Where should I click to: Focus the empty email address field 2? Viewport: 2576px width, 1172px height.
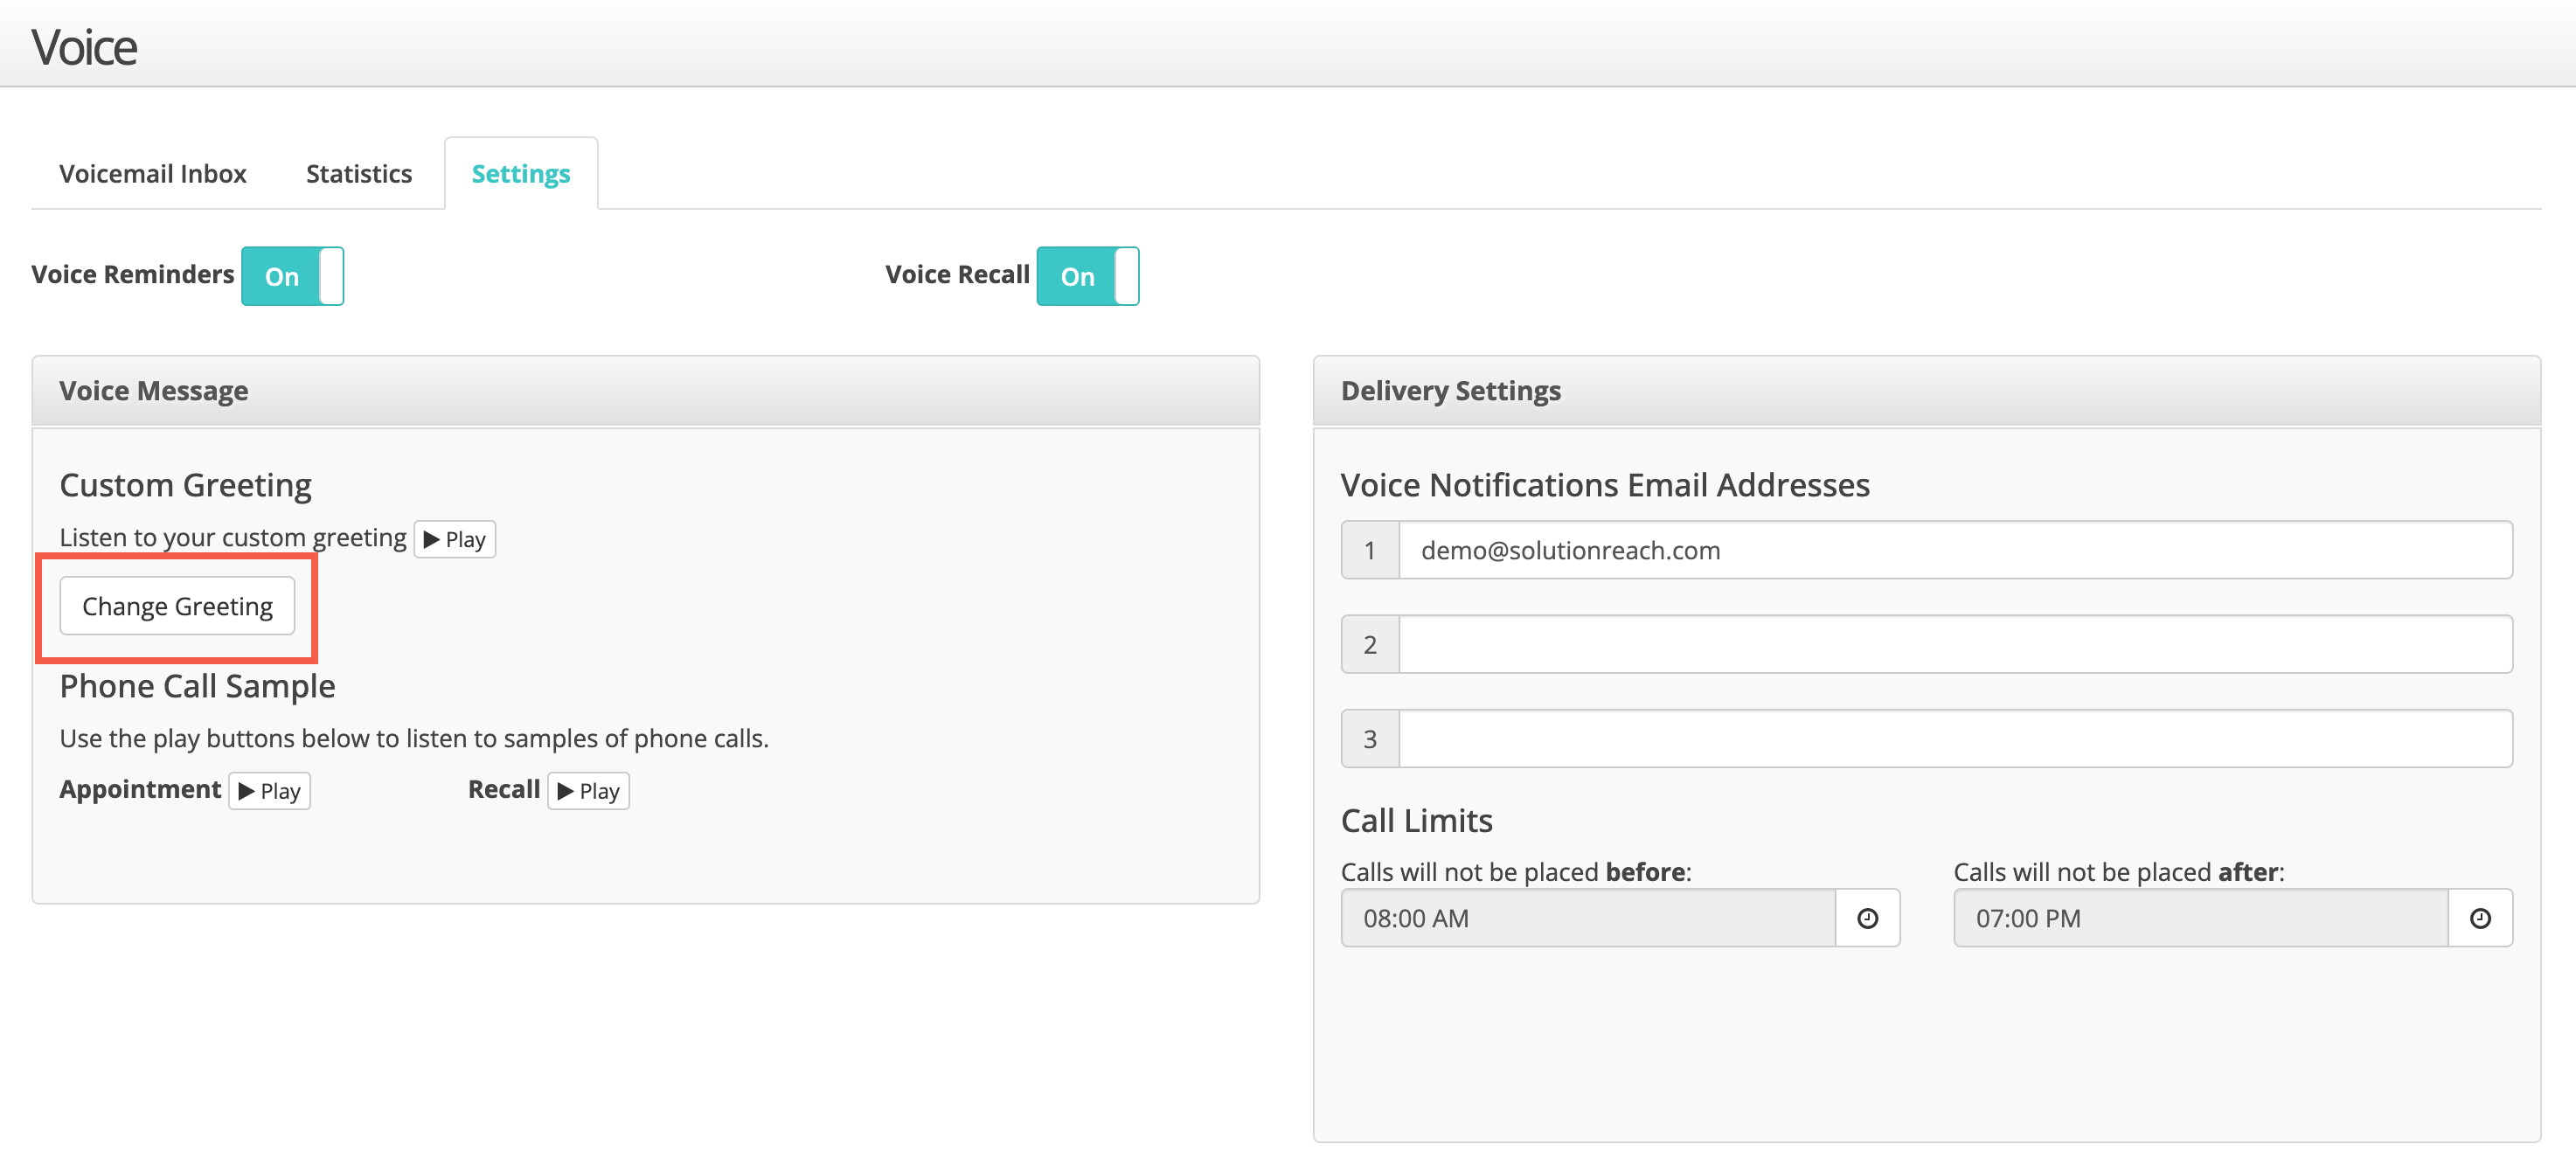1956,644
